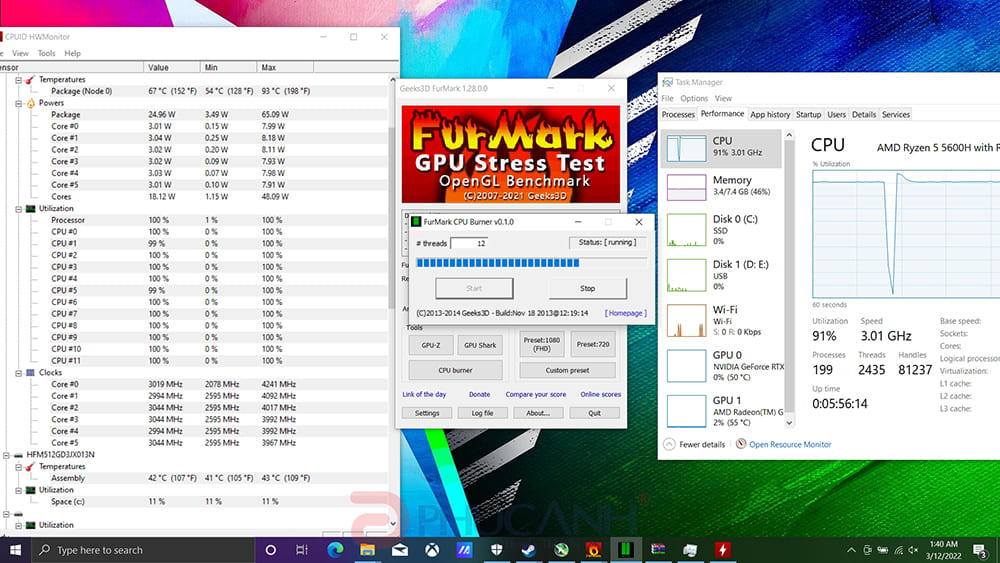This screenshot has width=1000, height=563.
Task: Open Resource Monitor from Task Manager
Action: 784,444
